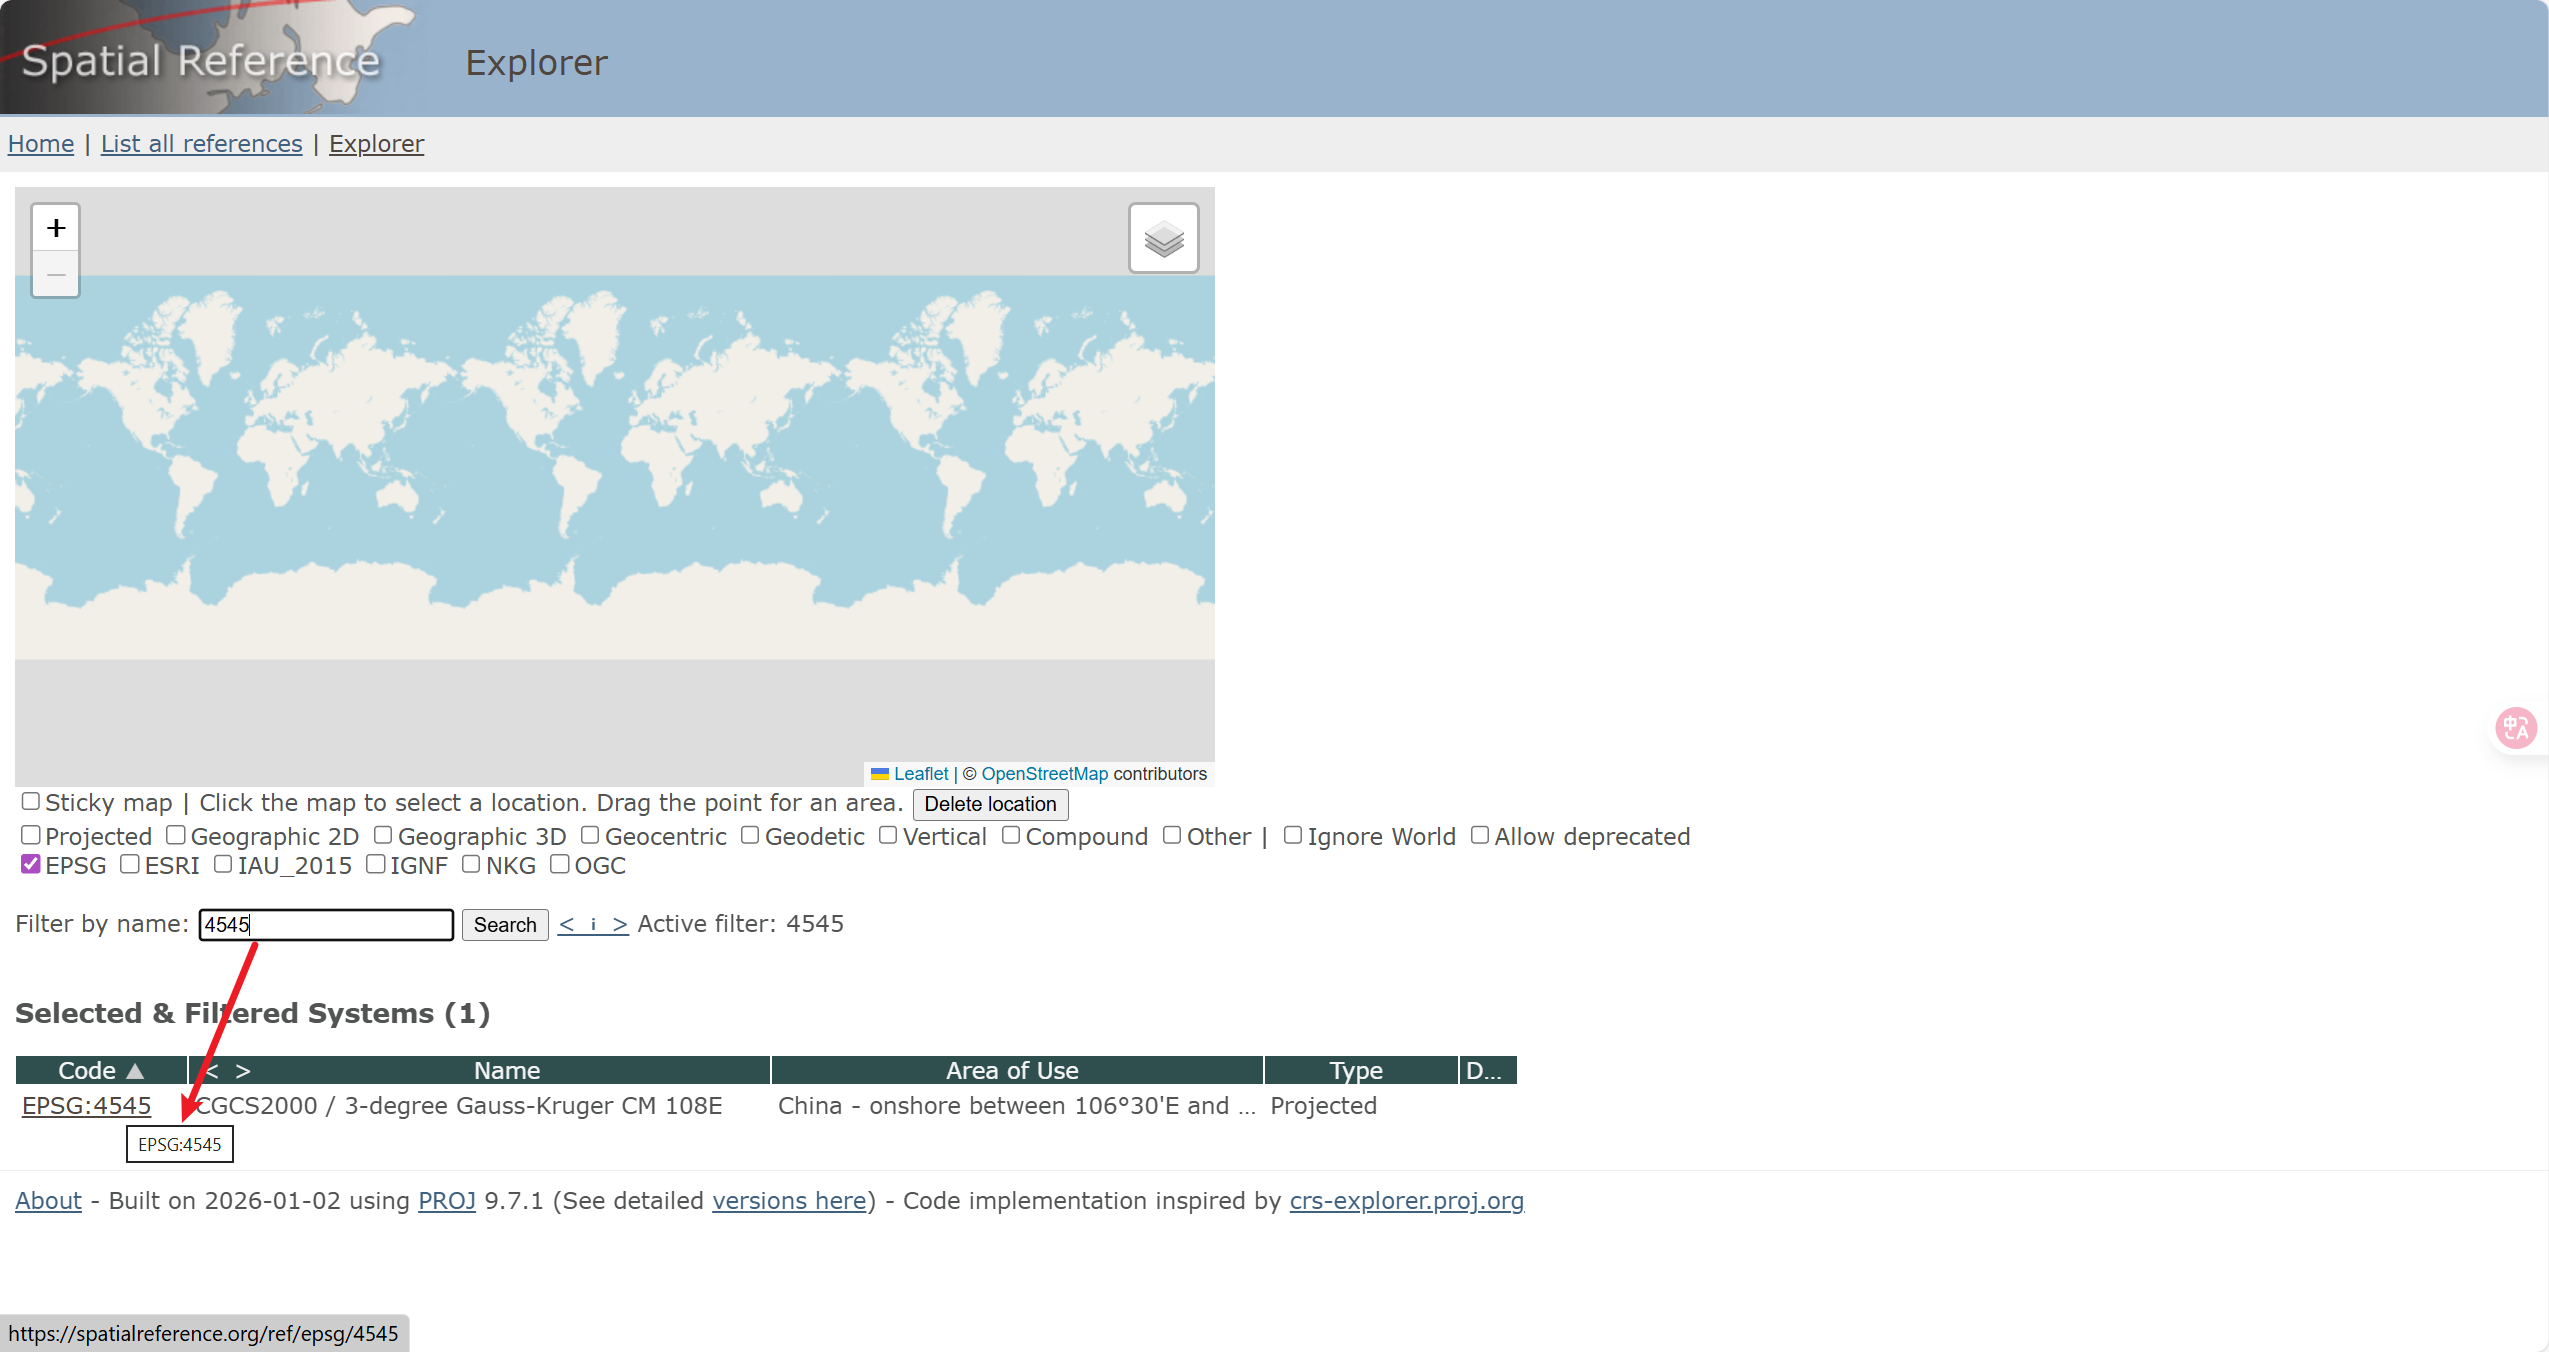Open List all references nav link

tap(201, 144)
